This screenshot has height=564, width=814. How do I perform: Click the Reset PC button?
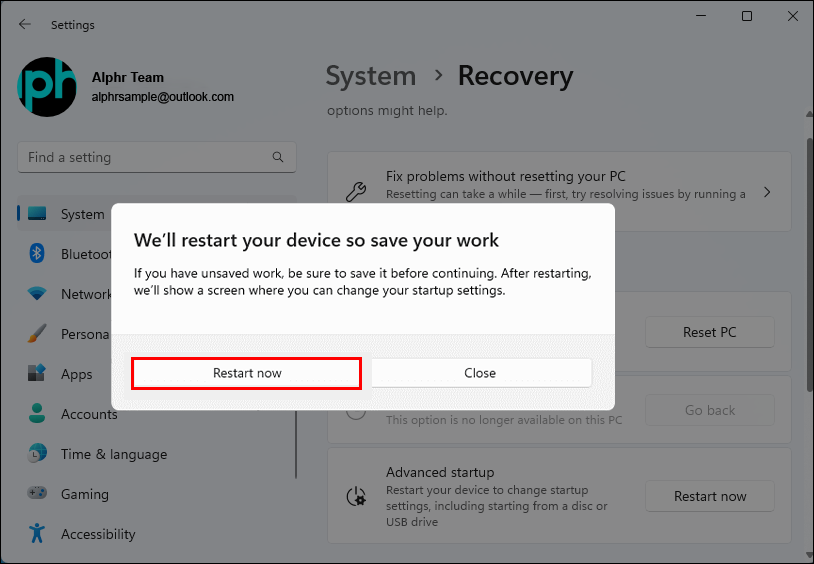710,332
